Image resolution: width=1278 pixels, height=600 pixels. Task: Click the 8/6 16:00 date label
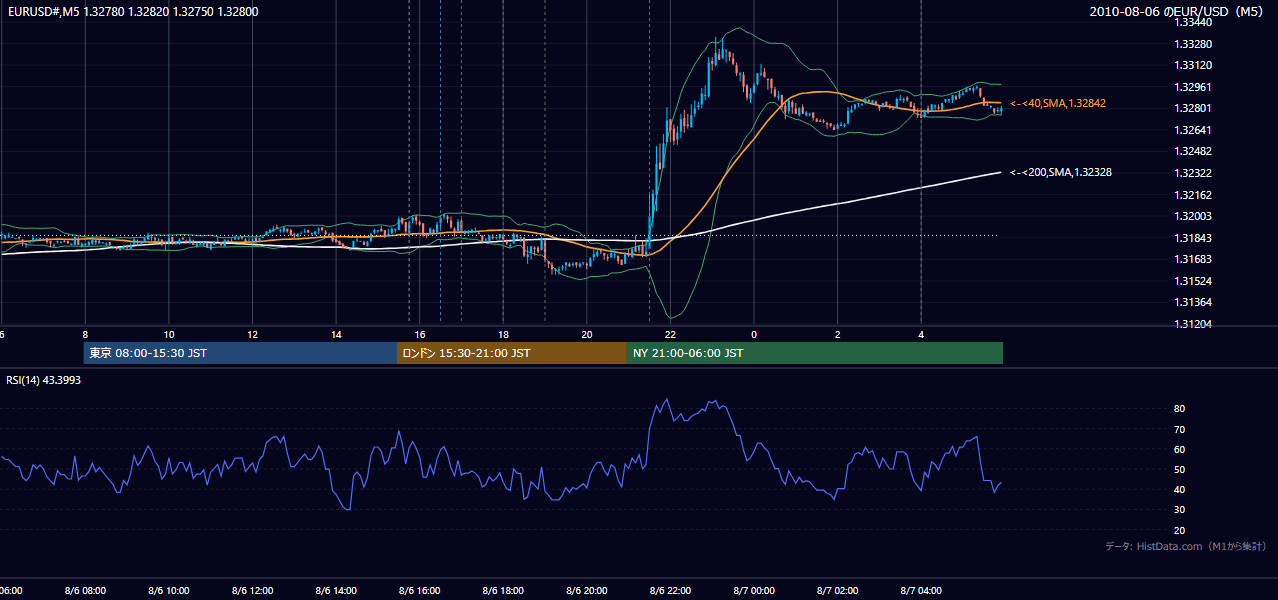point(420,591)
